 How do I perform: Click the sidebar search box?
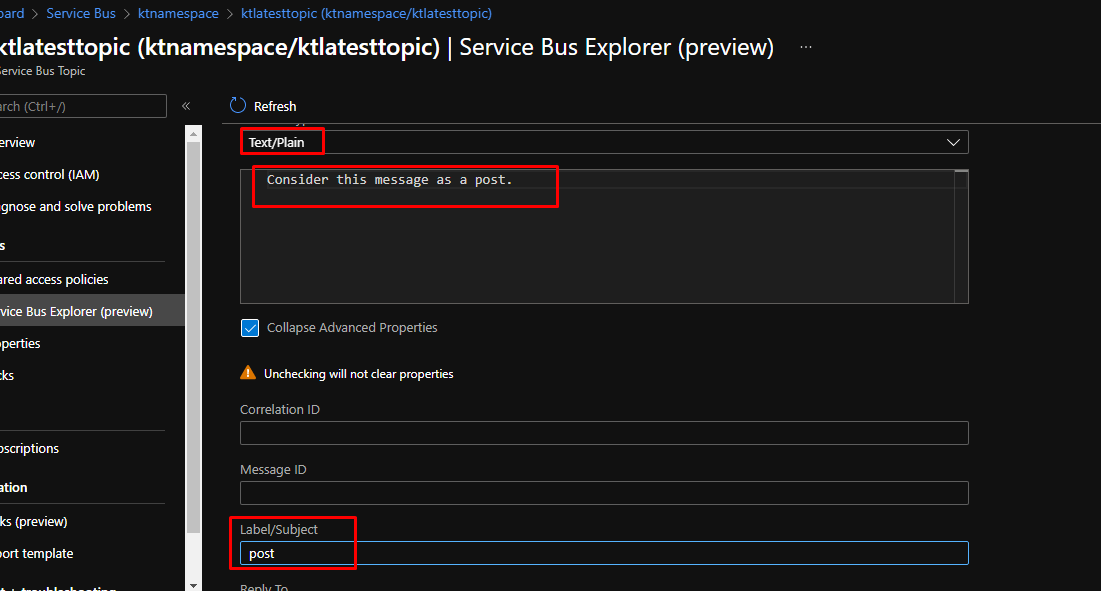pos(84,106)
